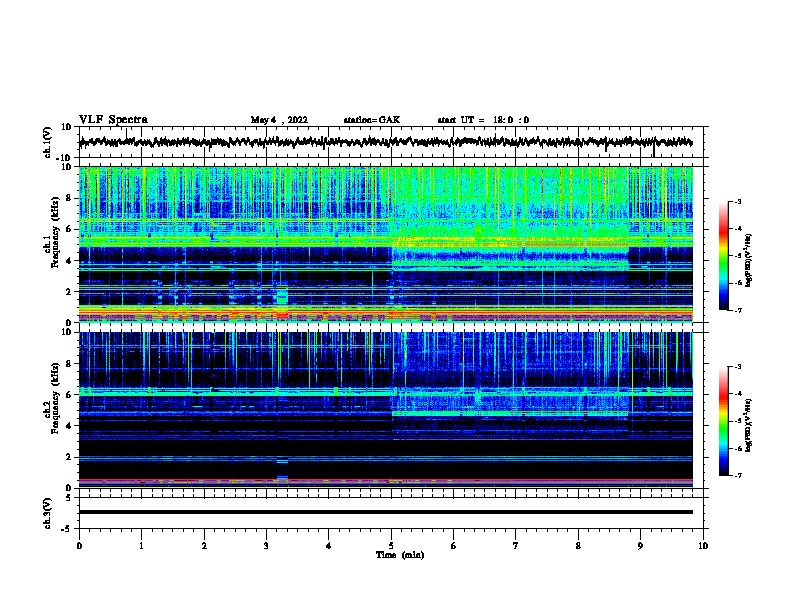The height and width of the screenshot is (612, 792).
Task: Click the ch.2 colorbar 'log(PSD)' unit label
Action: (749, 425)
